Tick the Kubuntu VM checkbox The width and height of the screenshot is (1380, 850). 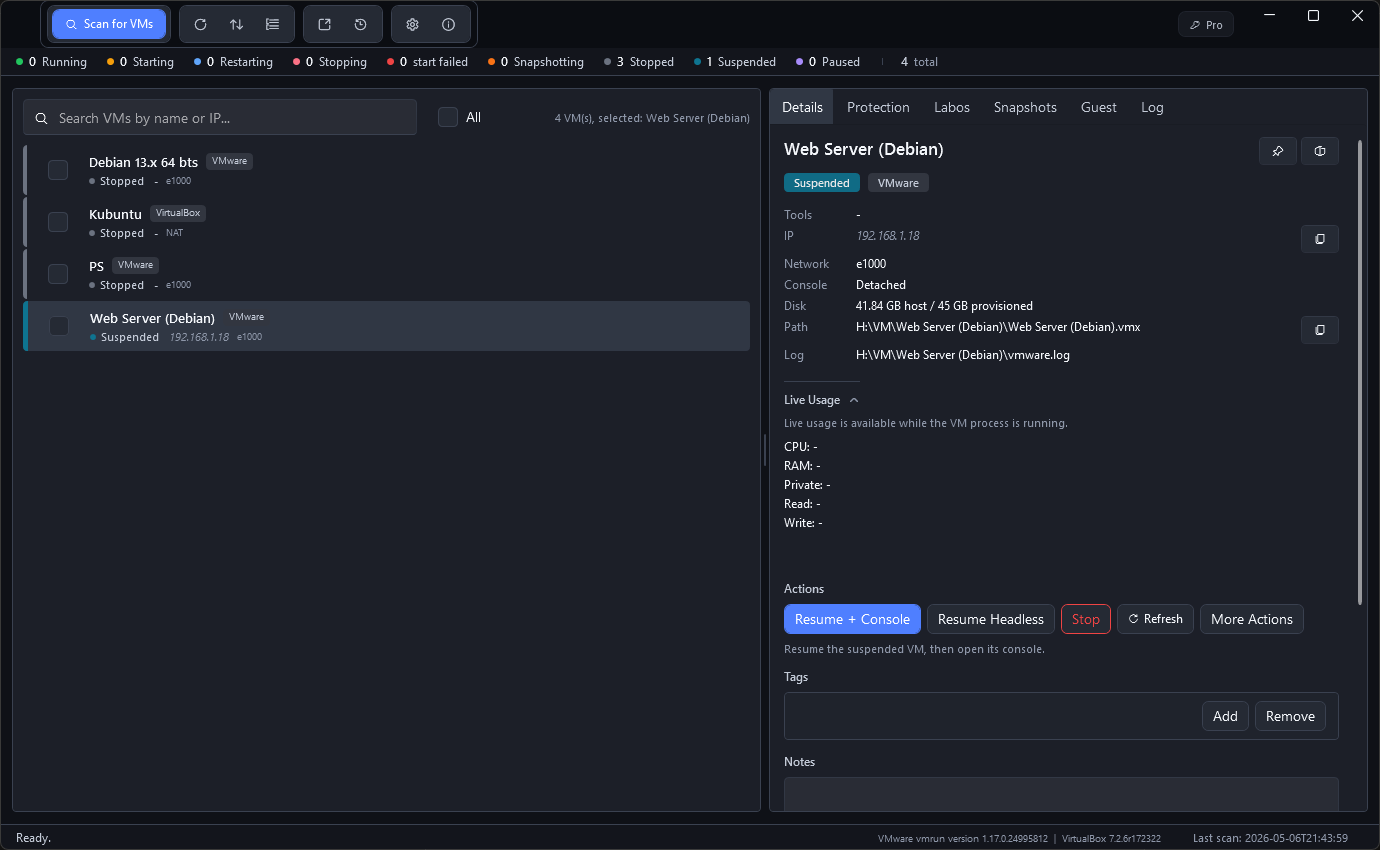[58, 222]
